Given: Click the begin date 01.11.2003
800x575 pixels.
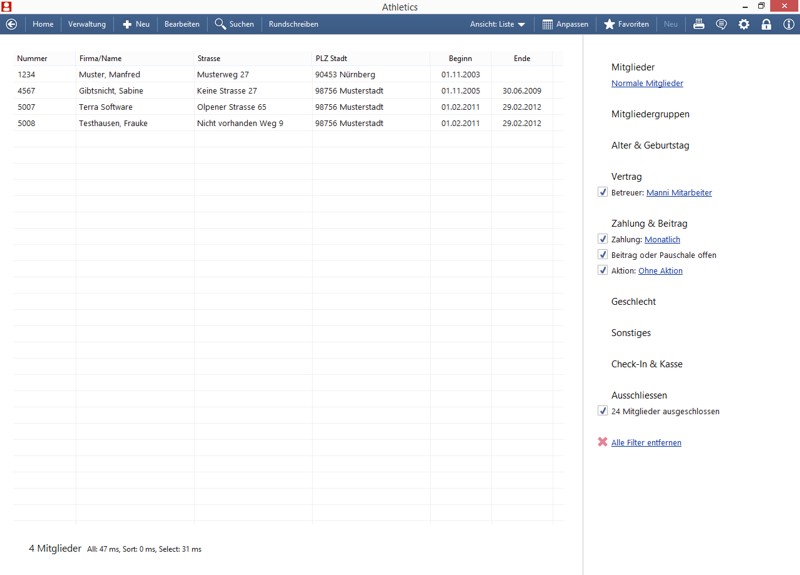Looking at the screenshot, I should tap(460, 74).
